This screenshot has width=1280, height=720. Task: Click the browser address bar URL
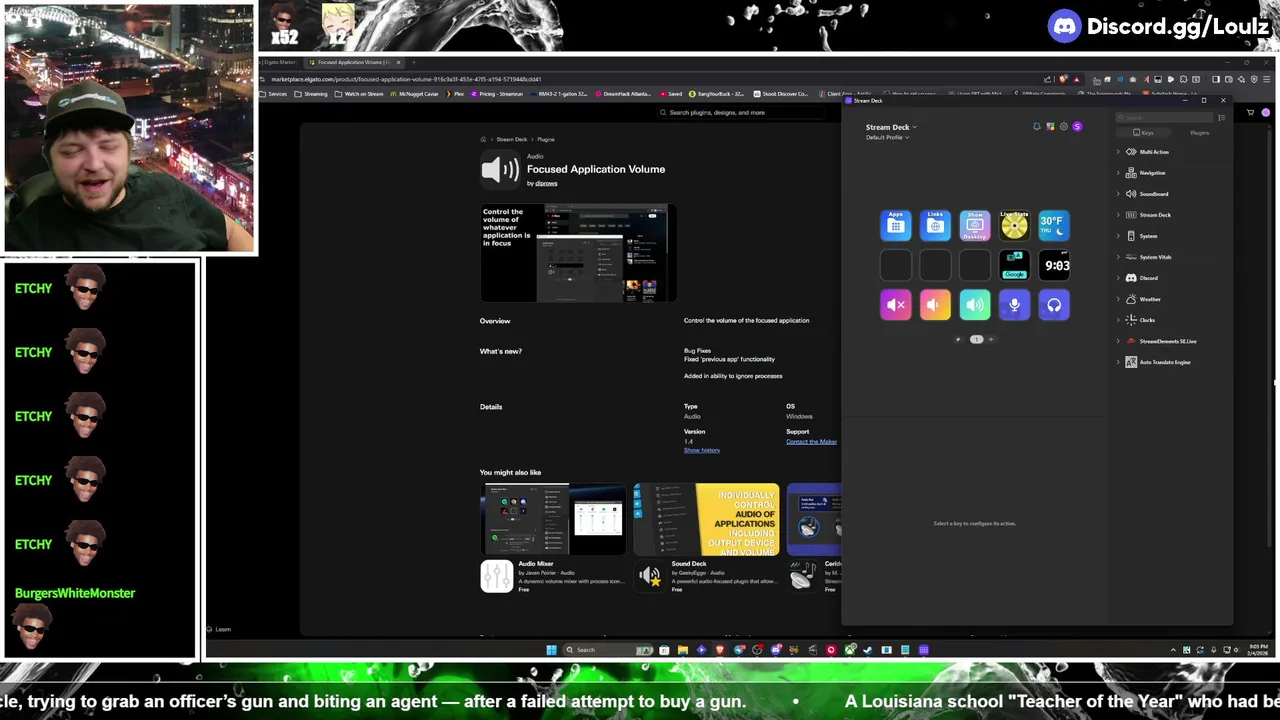tap(406, 79)
